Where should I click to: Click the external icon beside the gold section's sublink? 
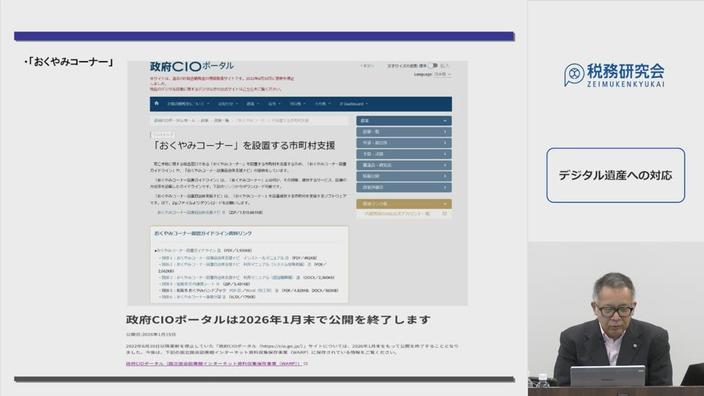tap(444, 214)
